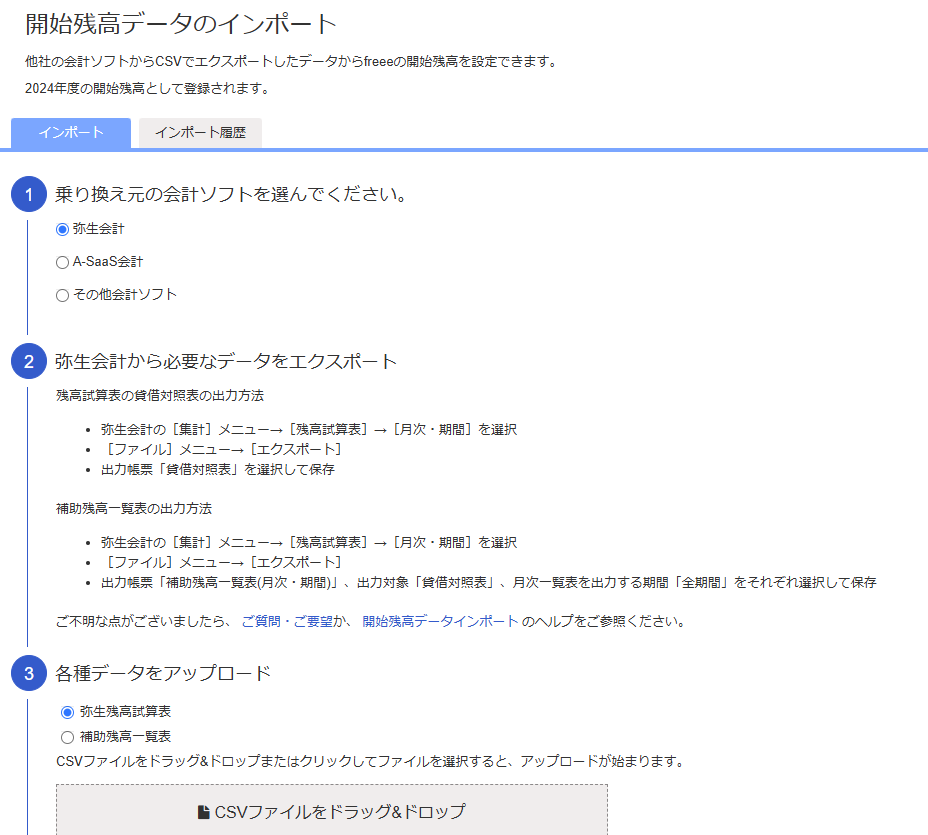Select 弥生残高試算表 upload type
This screenshot has height=835, width=928.
(x=67, y=712)
